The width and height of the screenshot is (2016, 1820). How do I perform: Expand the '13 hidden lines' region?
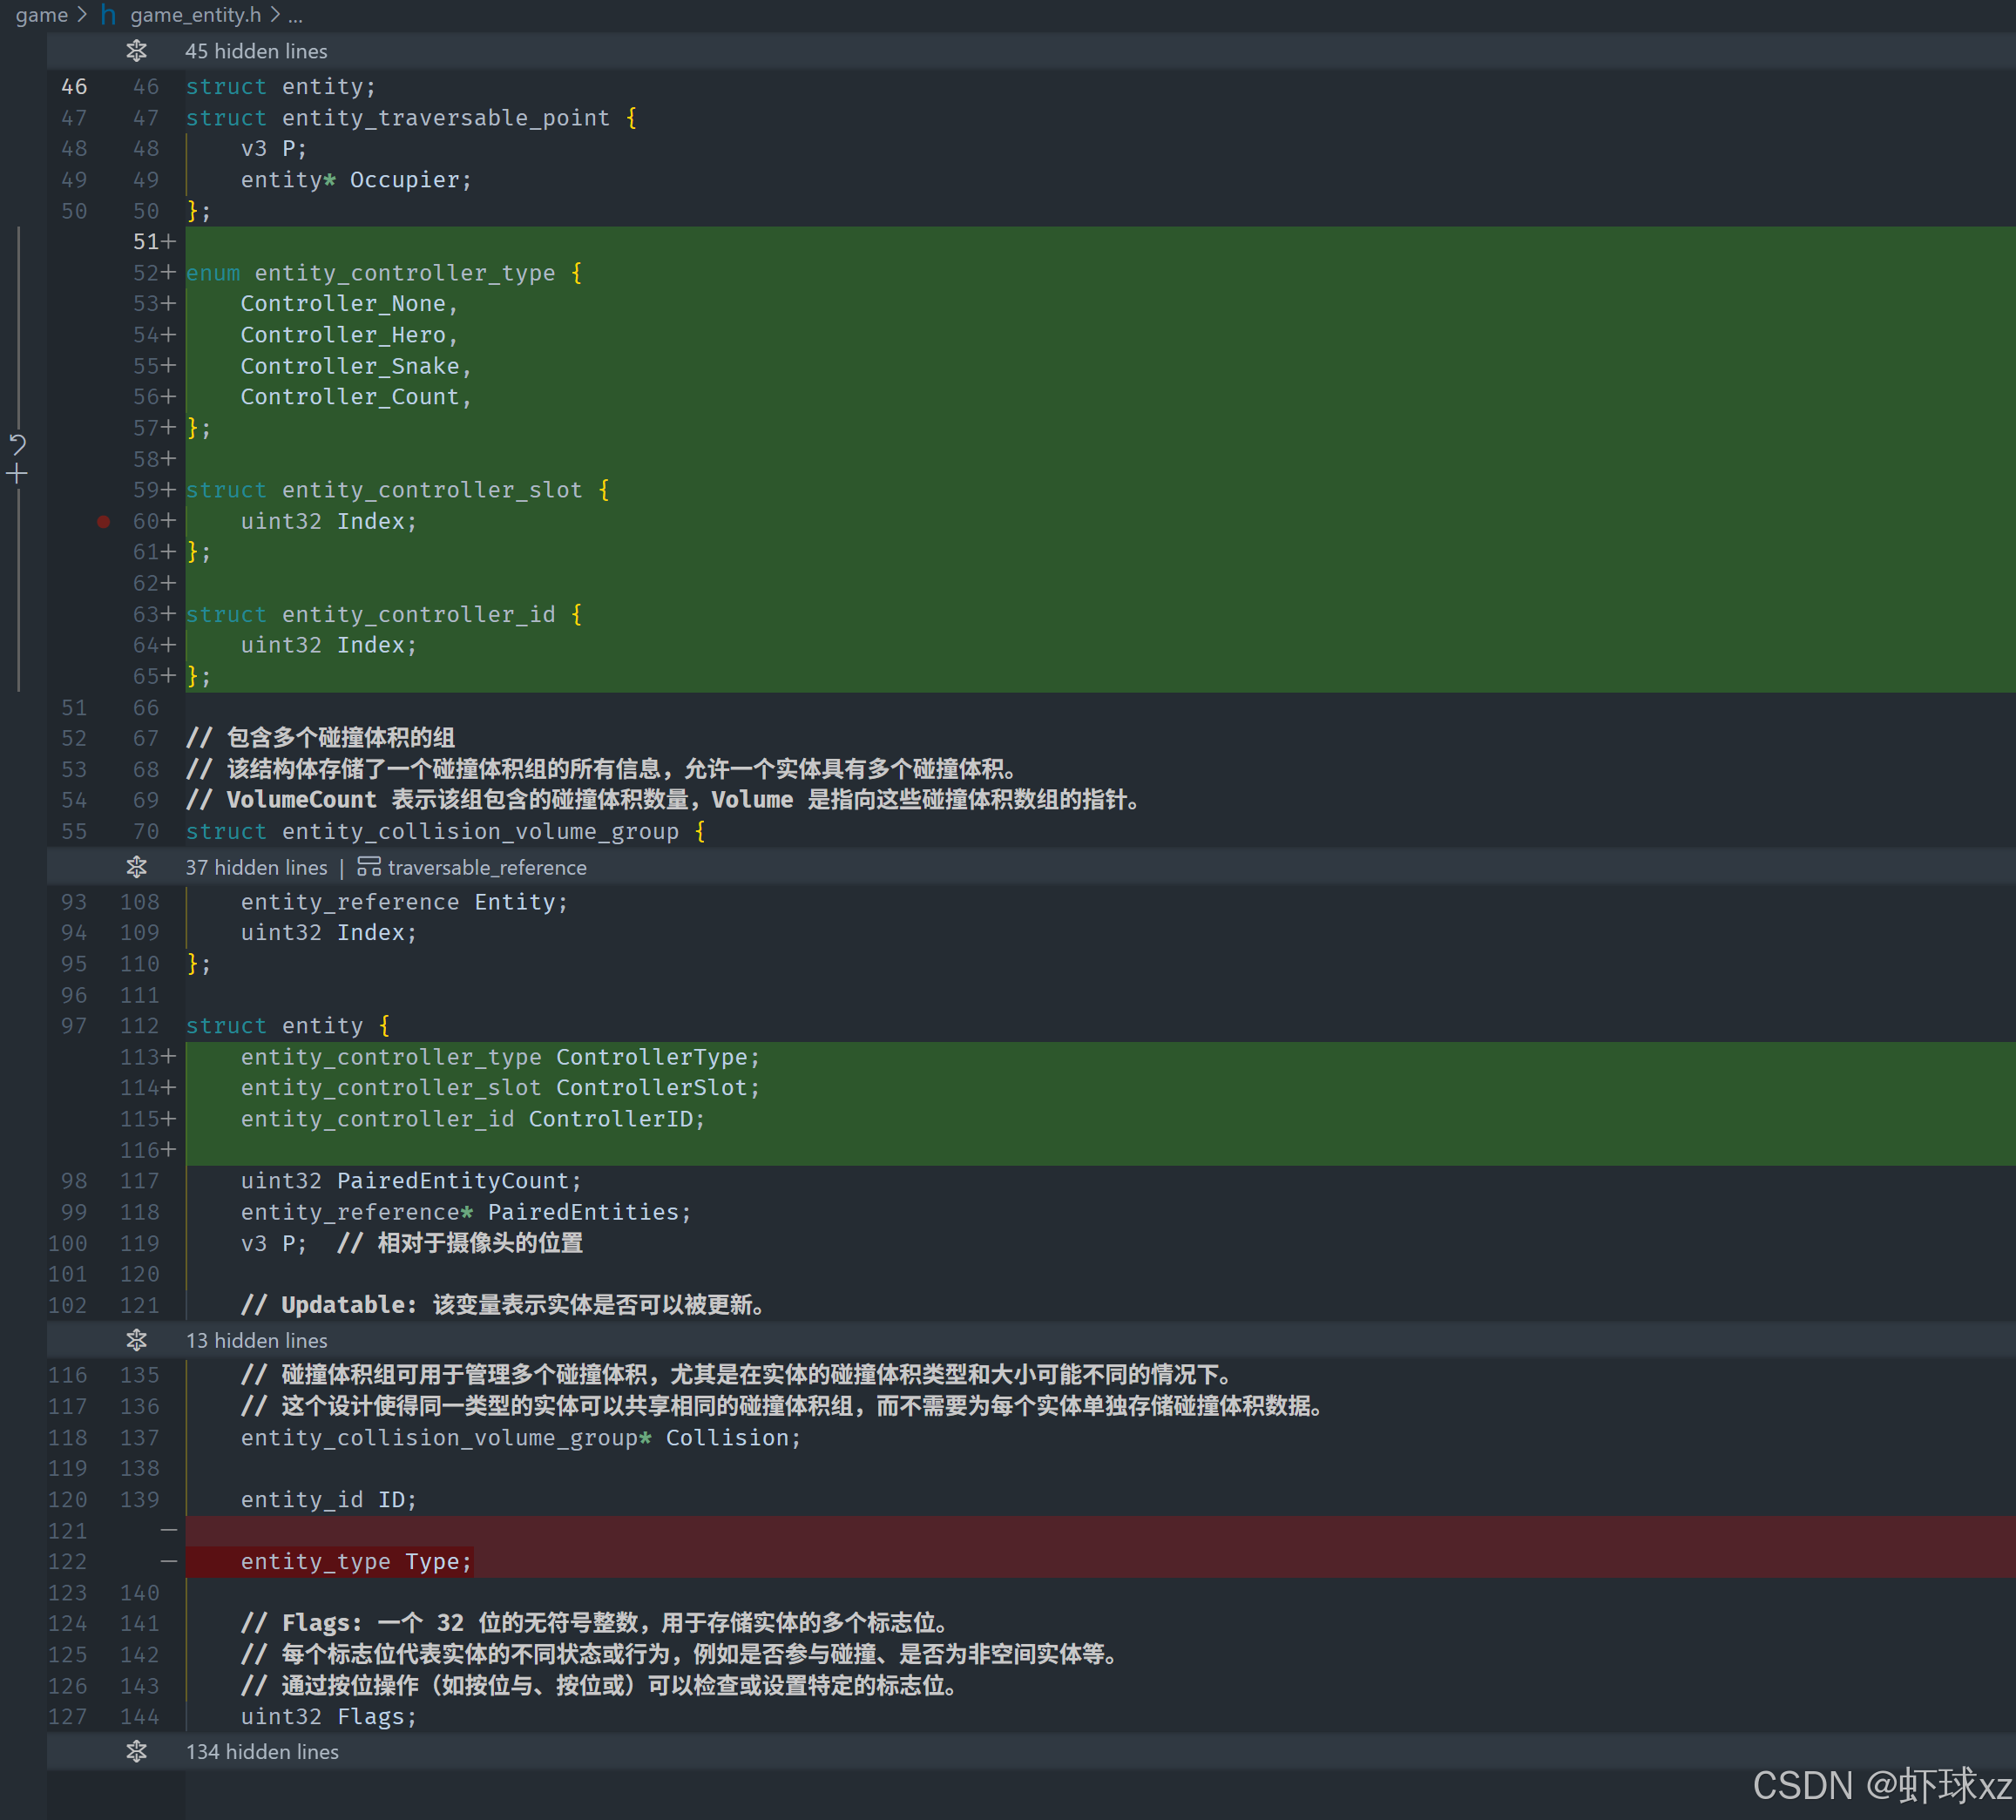pyautogui.click(x=256, y=1340)
